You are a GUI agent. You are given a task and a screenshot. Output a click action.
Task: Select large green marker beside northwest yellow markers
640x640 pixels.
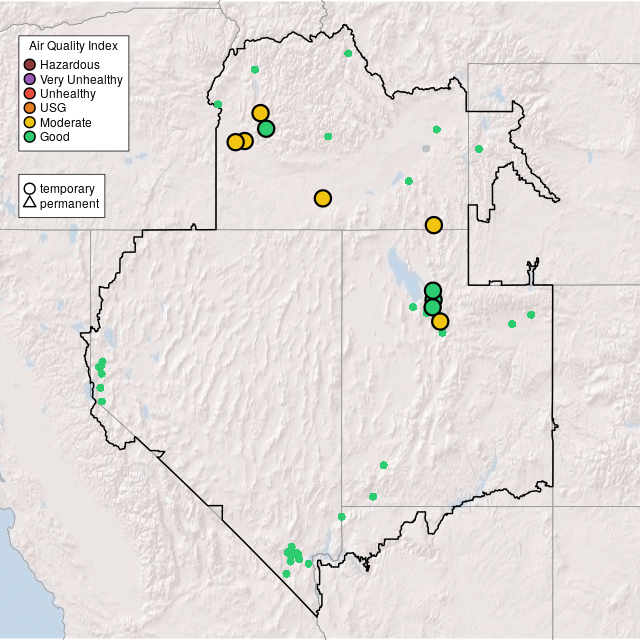[266, 128]
